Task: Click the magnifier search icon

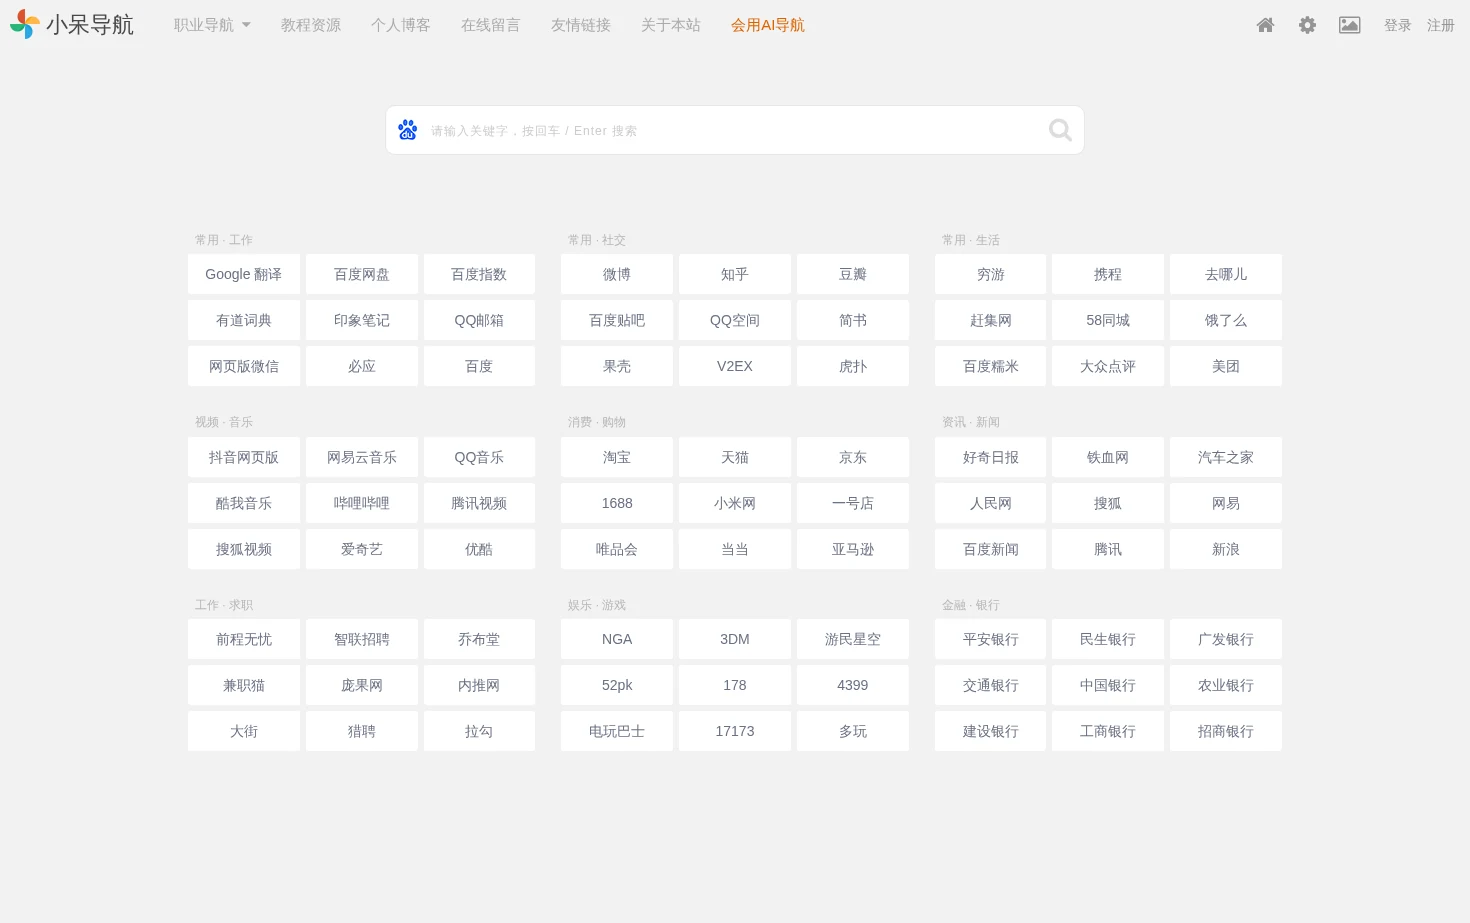Action: tap(1060, 130)
